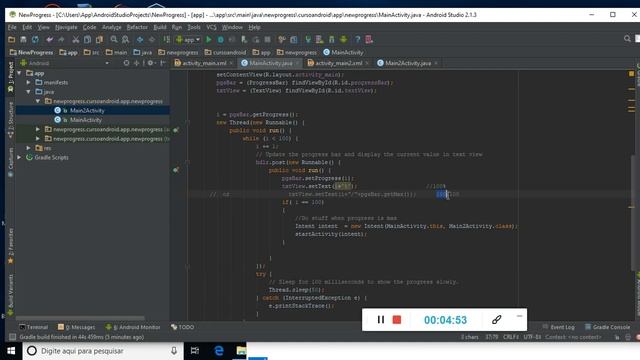Switch to the Main2Activity.java tab
640x360 pixels.
pos(408,63)
